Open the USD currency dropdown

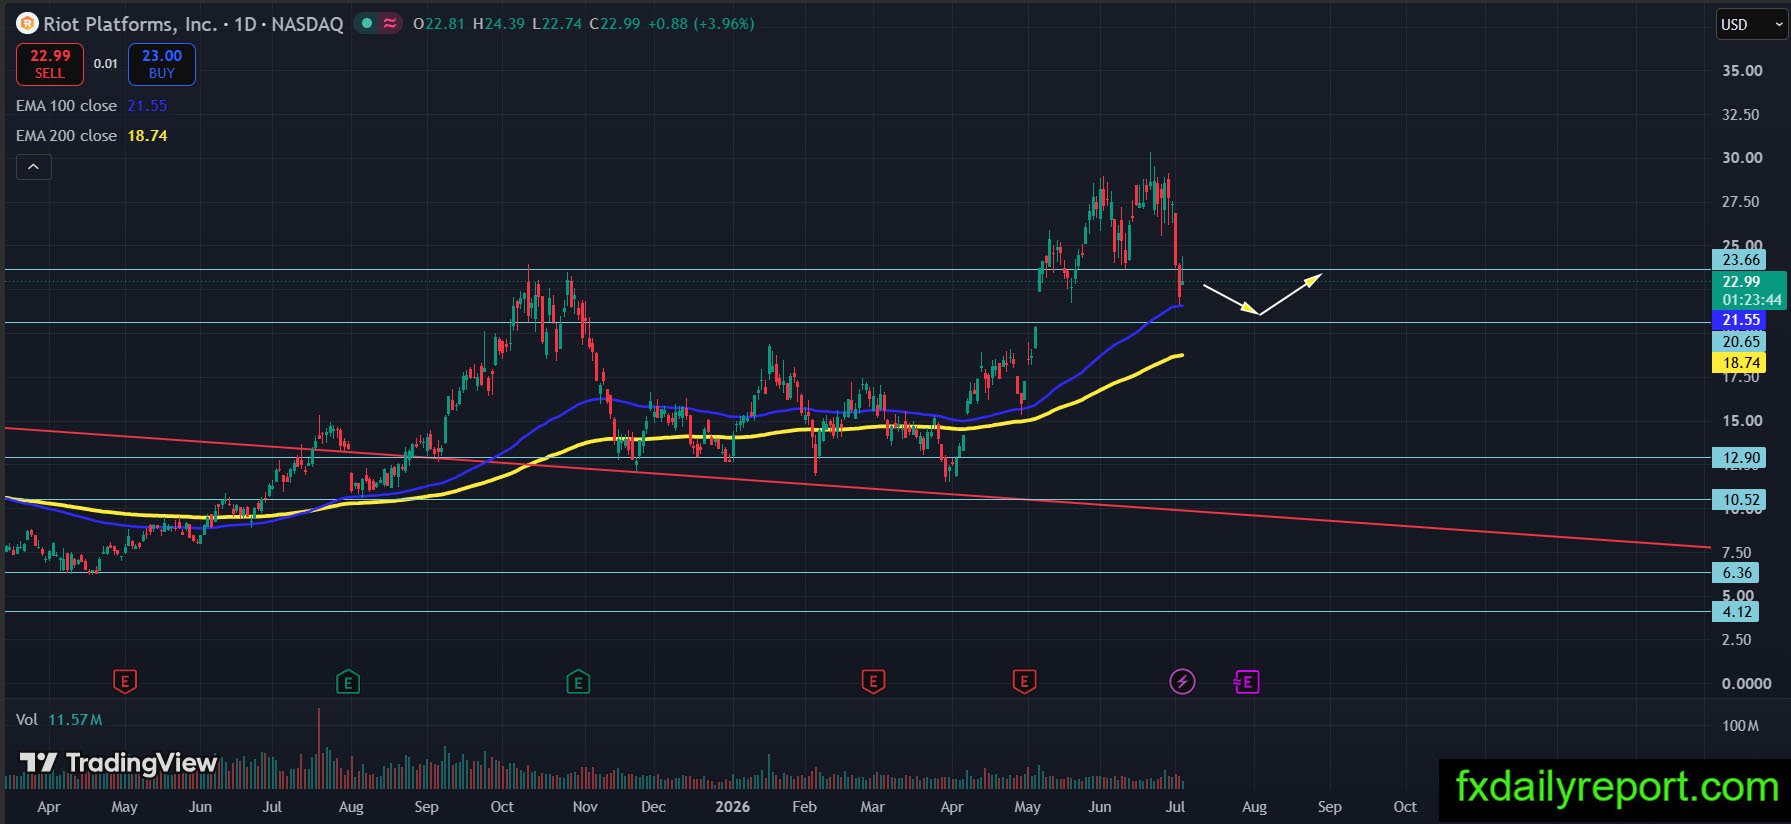coord(1751,25)
